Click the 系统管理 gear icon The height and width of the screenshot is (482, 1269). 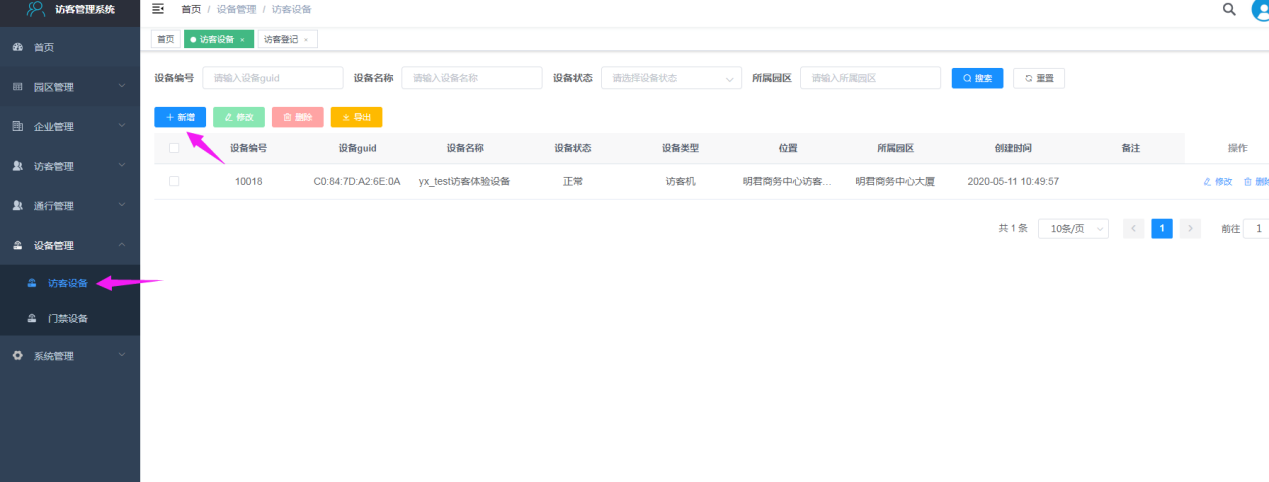coord(17,356)
